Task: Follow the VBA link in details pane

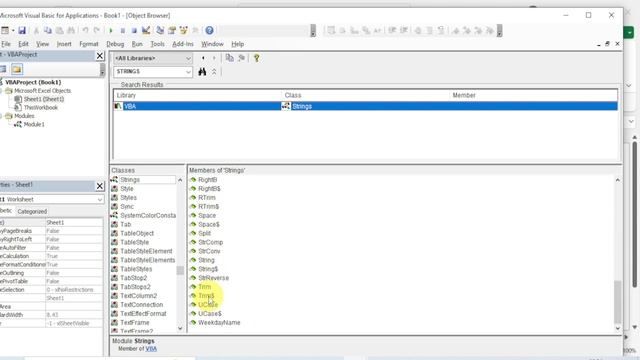Action: (151, 349)
